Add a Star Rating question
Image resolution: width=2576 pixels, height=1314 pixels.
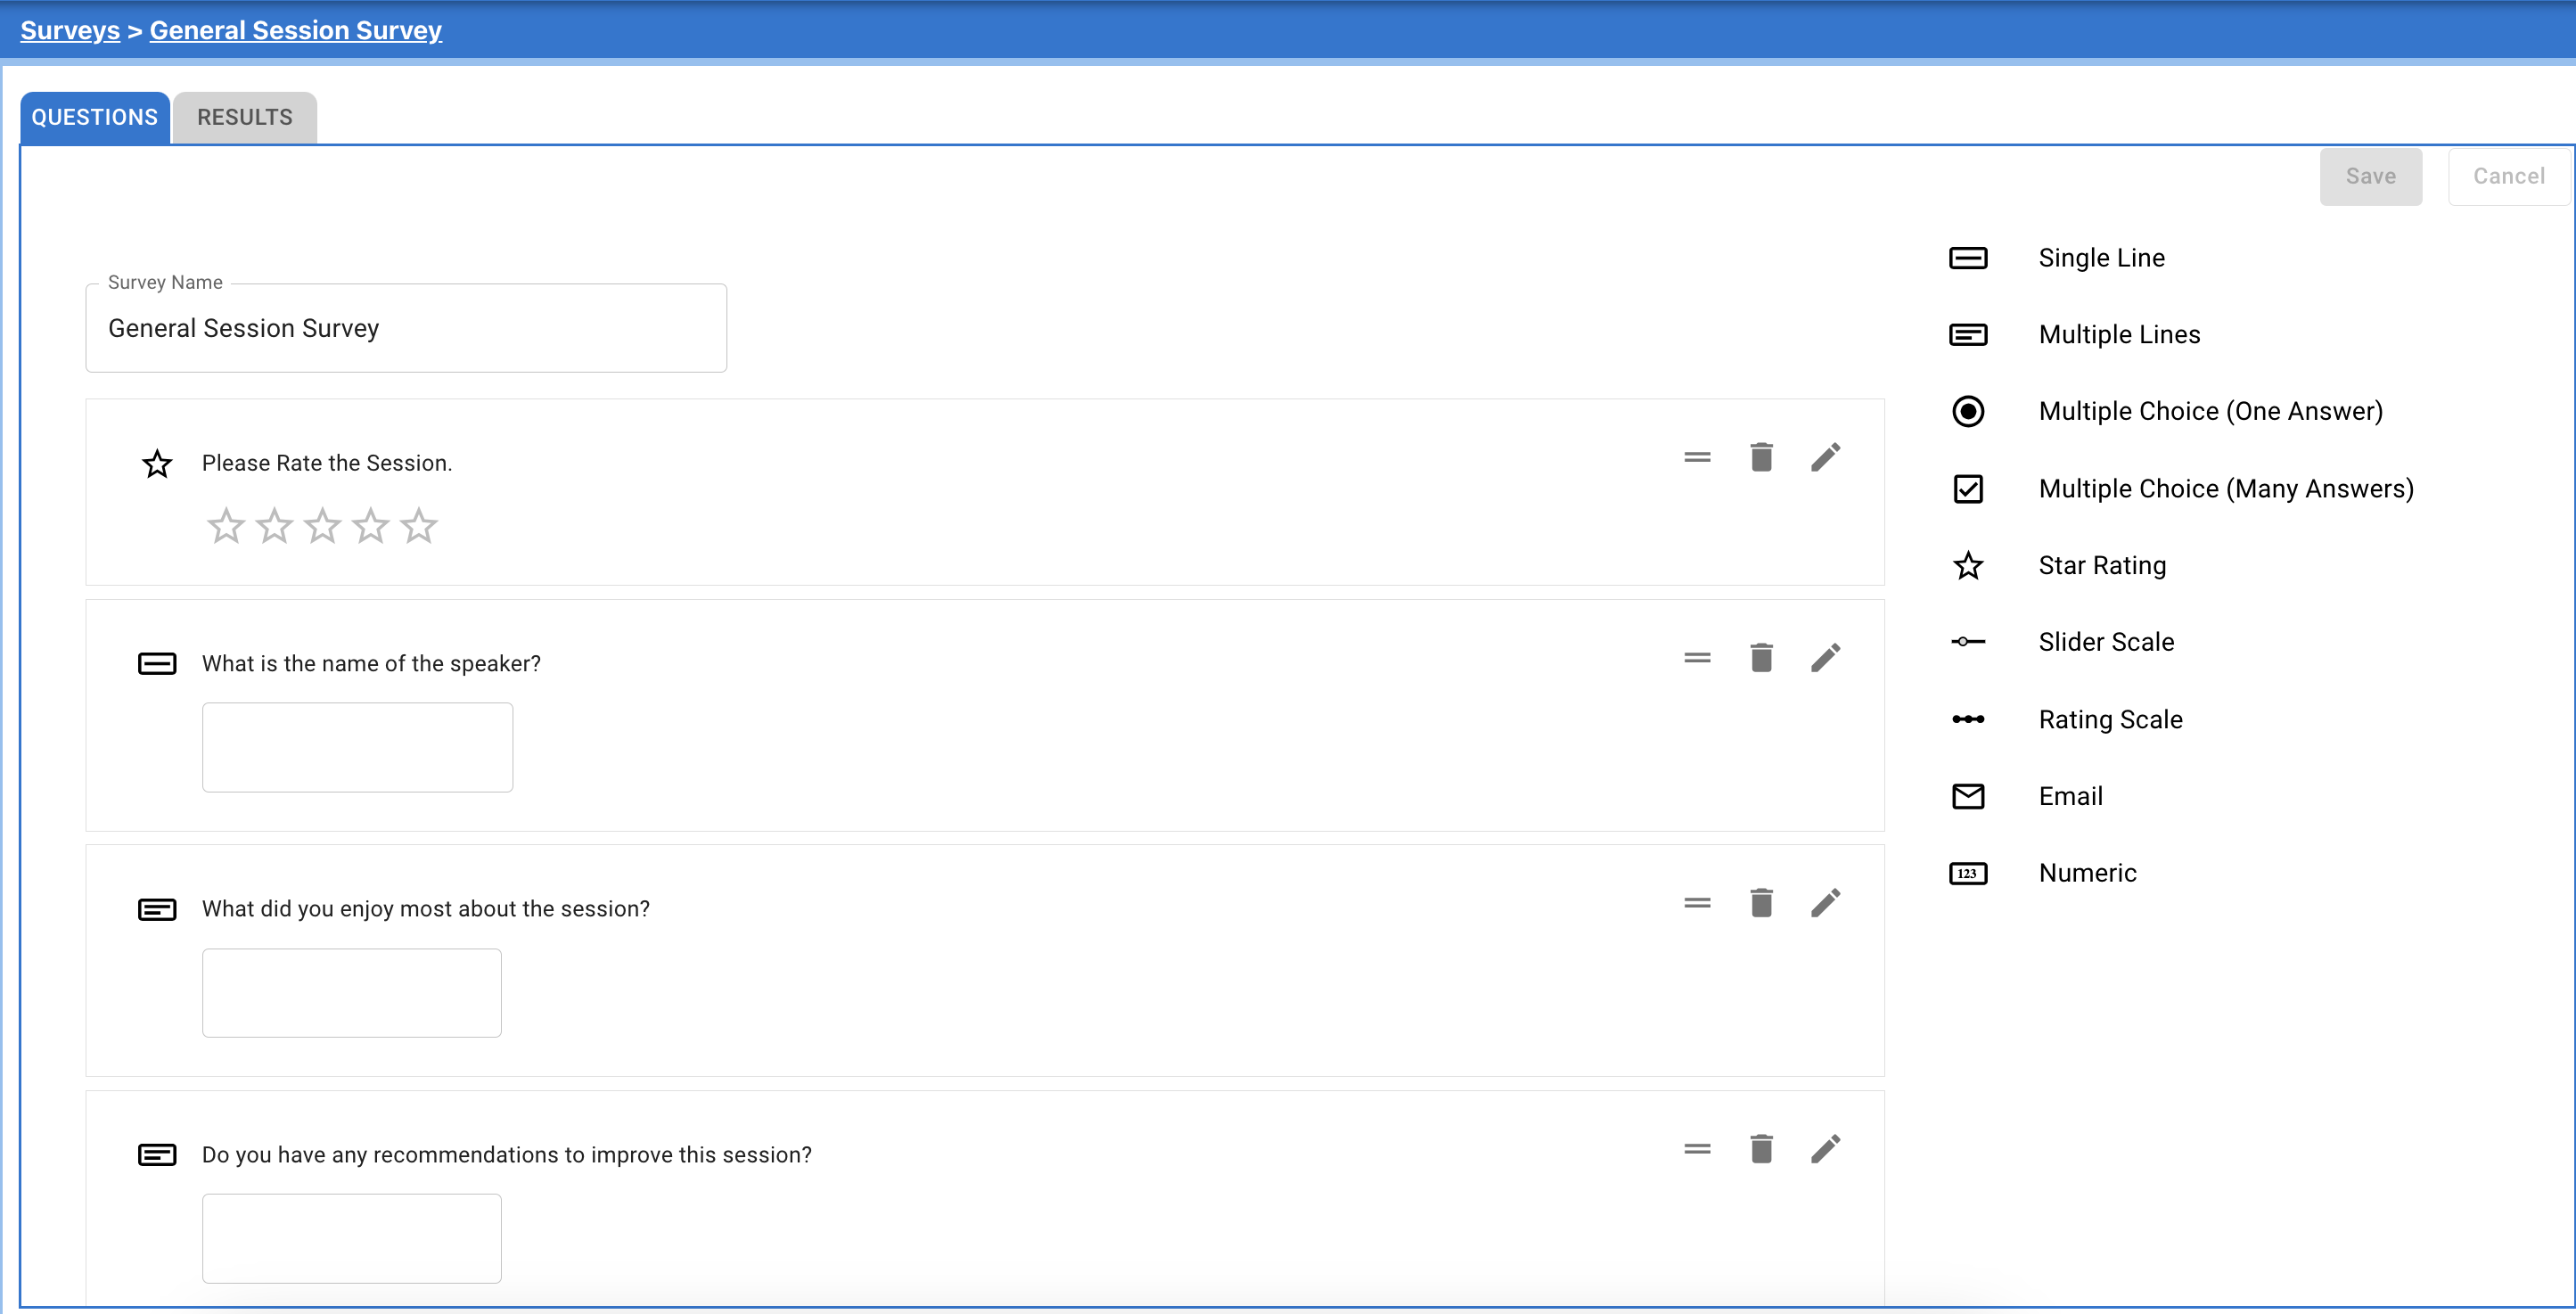(x=2102, y=565)
